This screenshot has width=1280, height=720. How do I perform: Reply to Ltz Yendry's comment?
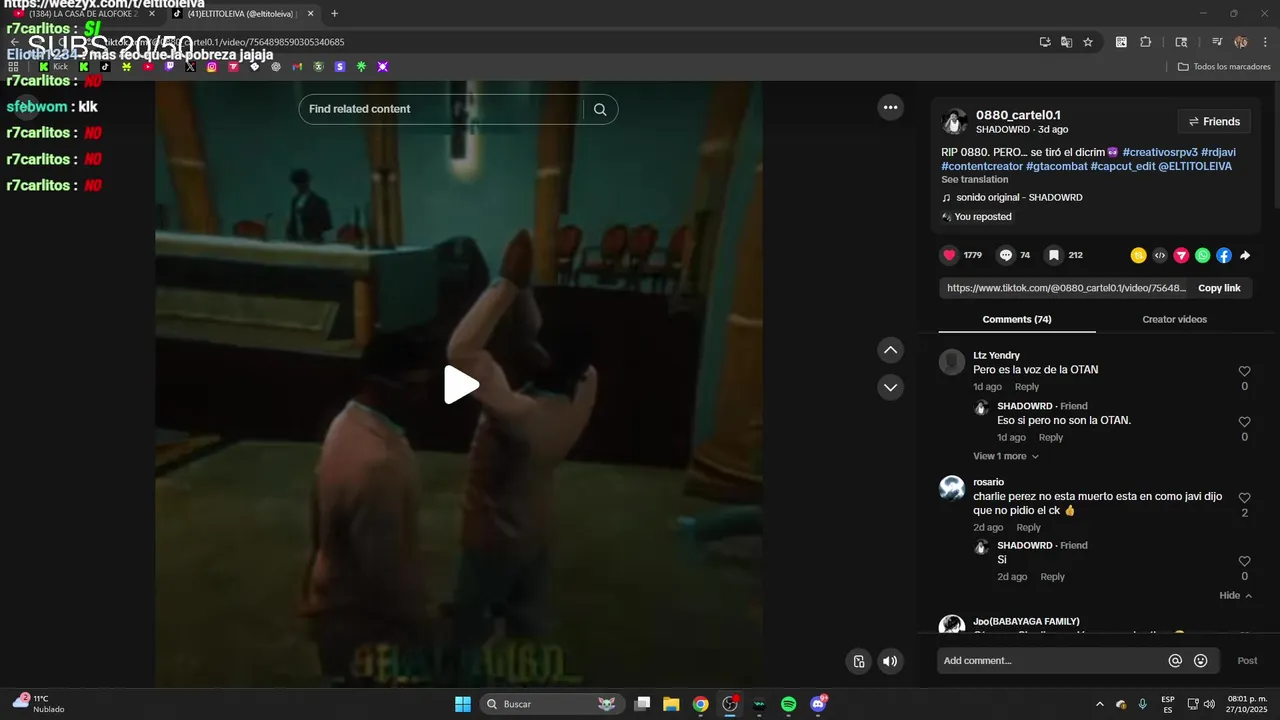pos(1027,387)
